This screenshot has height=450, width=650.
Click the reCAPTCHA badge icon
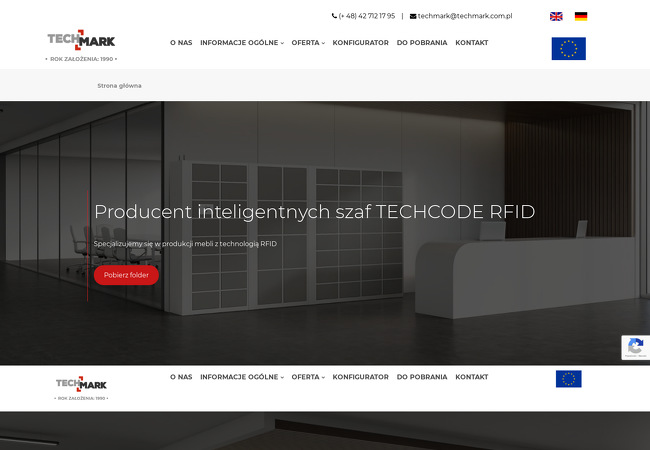tap(635, 347)
